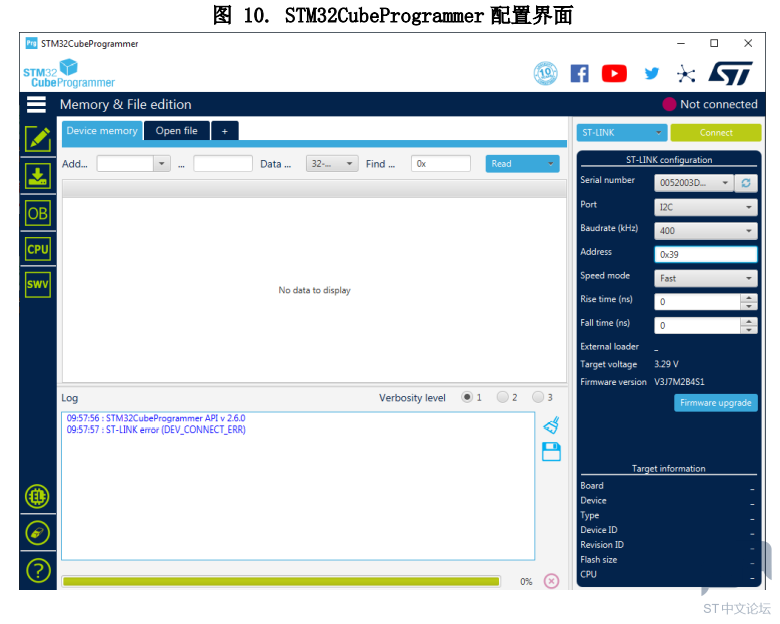Clear the log with broom icon
780x624 pixels.
(551, 425)
